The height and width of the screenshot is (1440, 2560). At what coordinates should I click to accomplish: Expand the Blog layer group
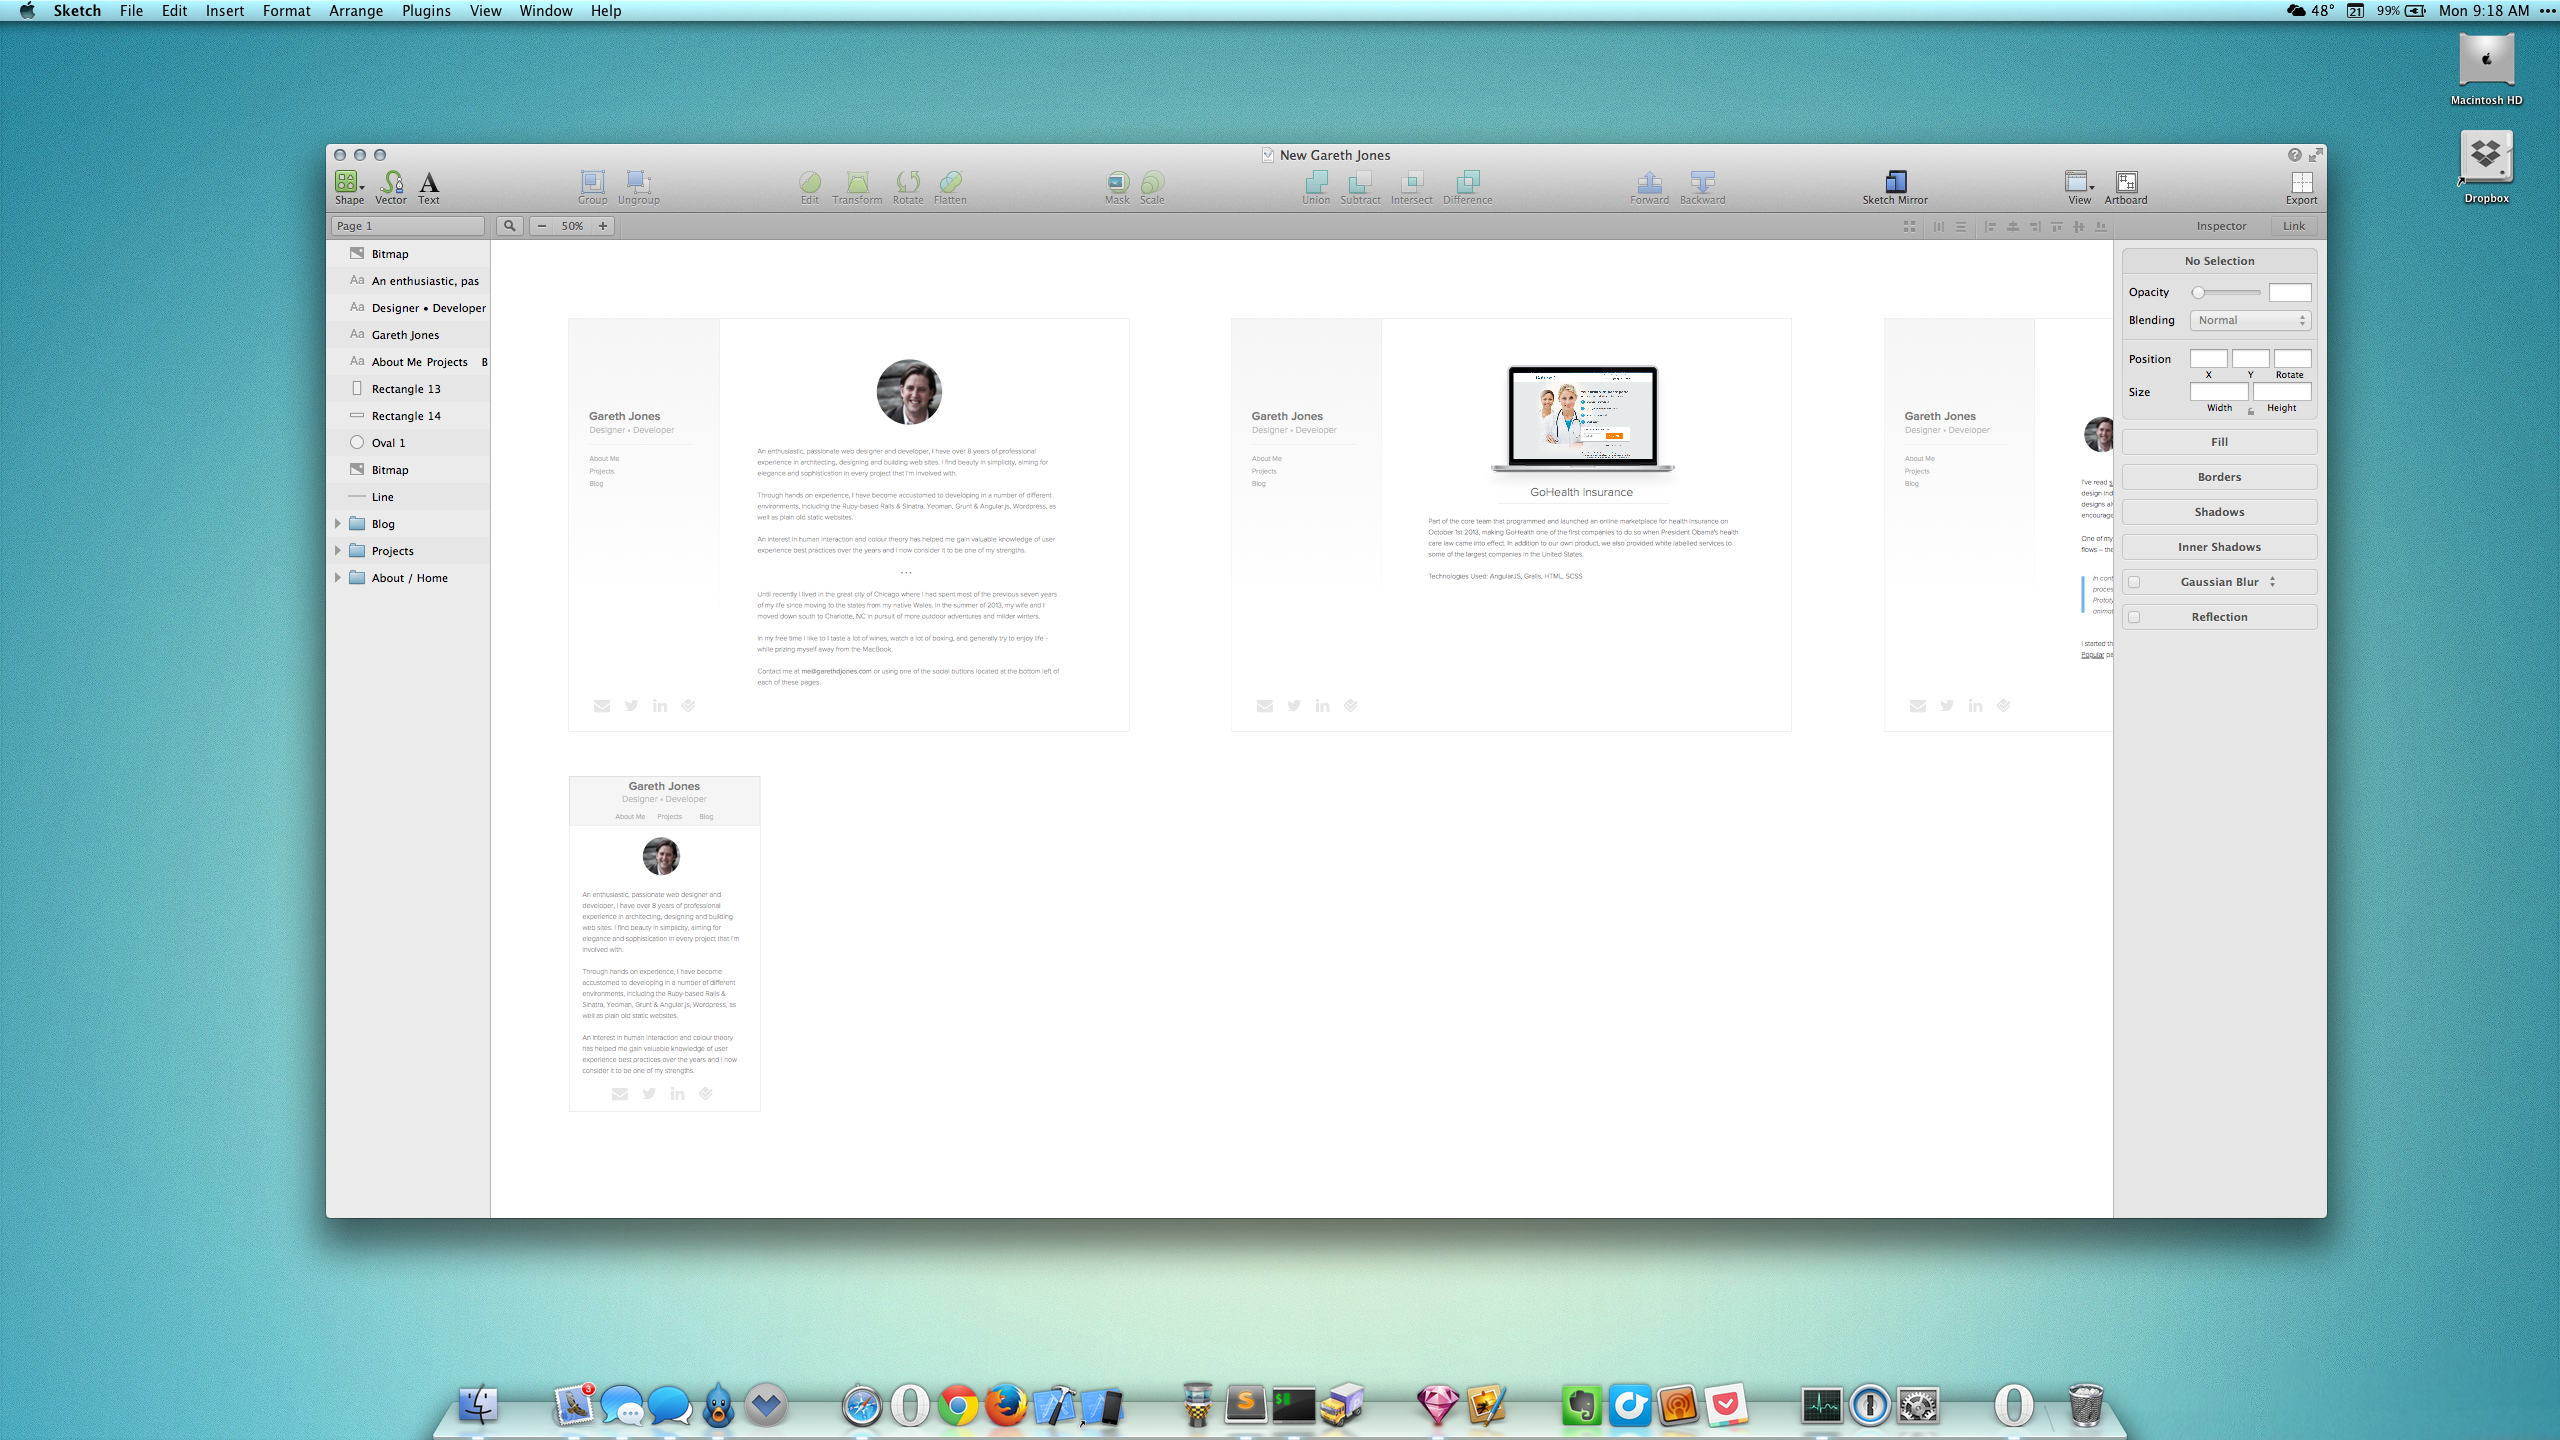[338, 524]
